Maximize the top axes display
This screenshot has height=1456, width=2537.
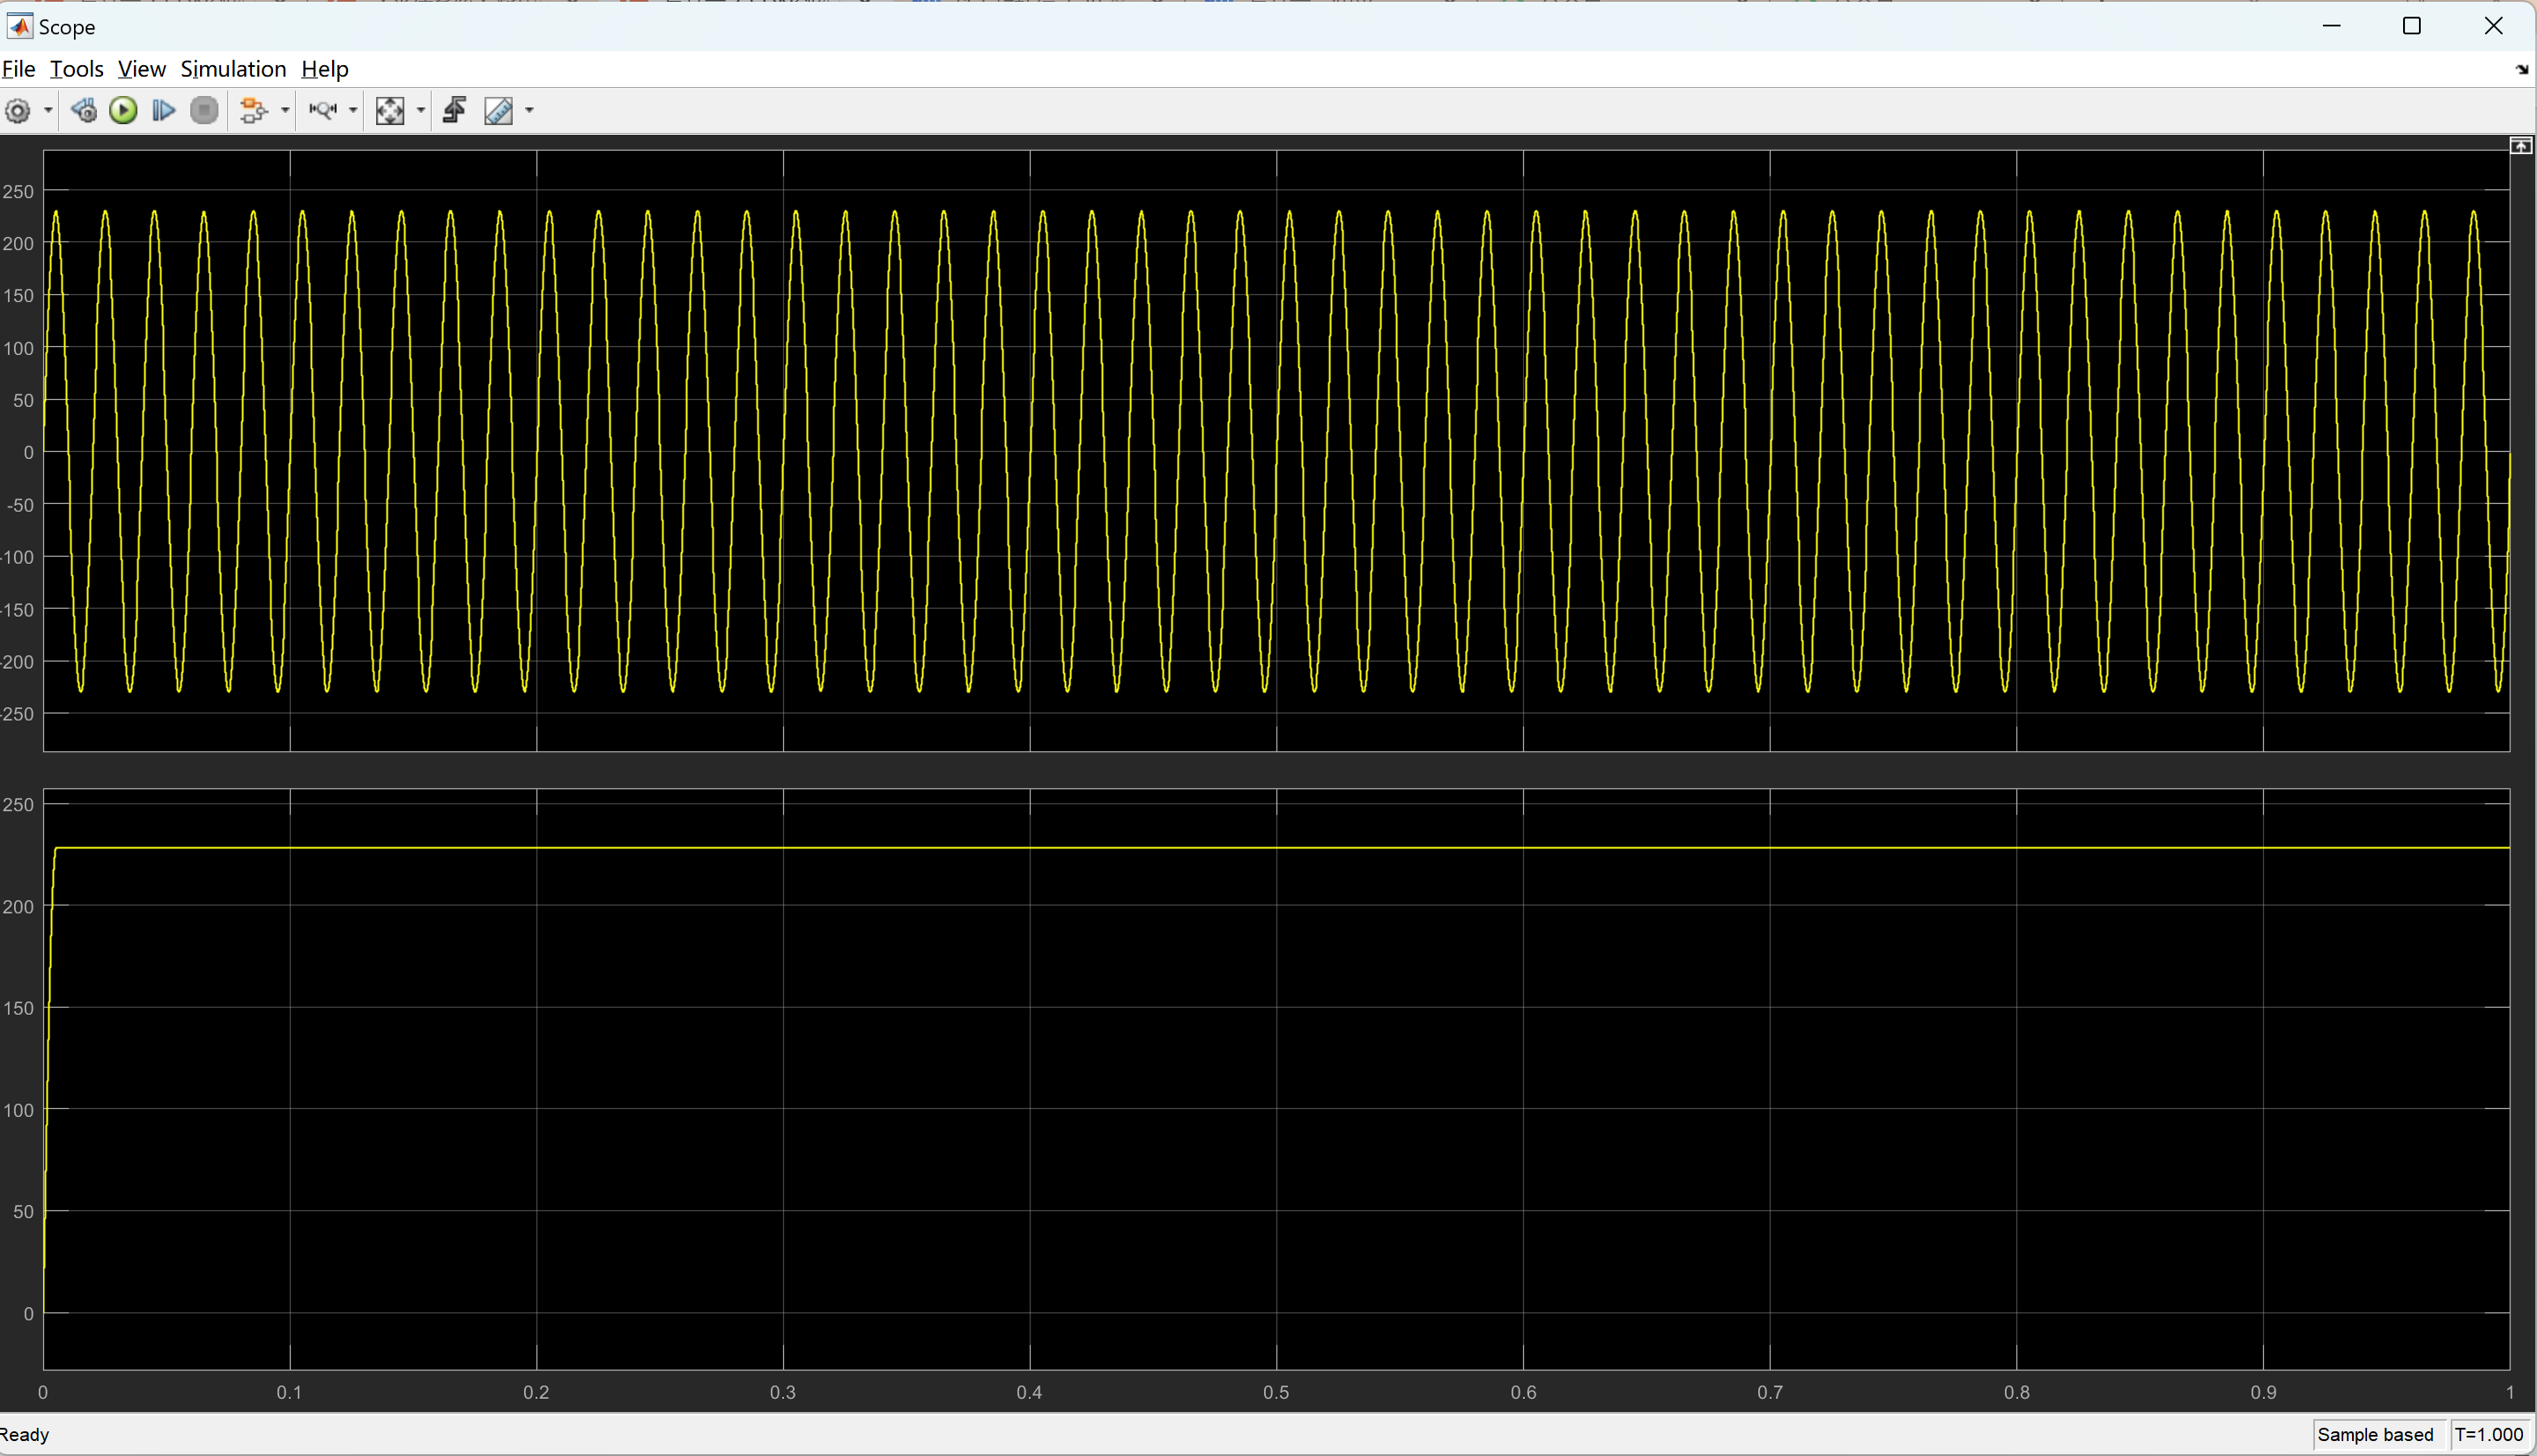(2520, 146)
